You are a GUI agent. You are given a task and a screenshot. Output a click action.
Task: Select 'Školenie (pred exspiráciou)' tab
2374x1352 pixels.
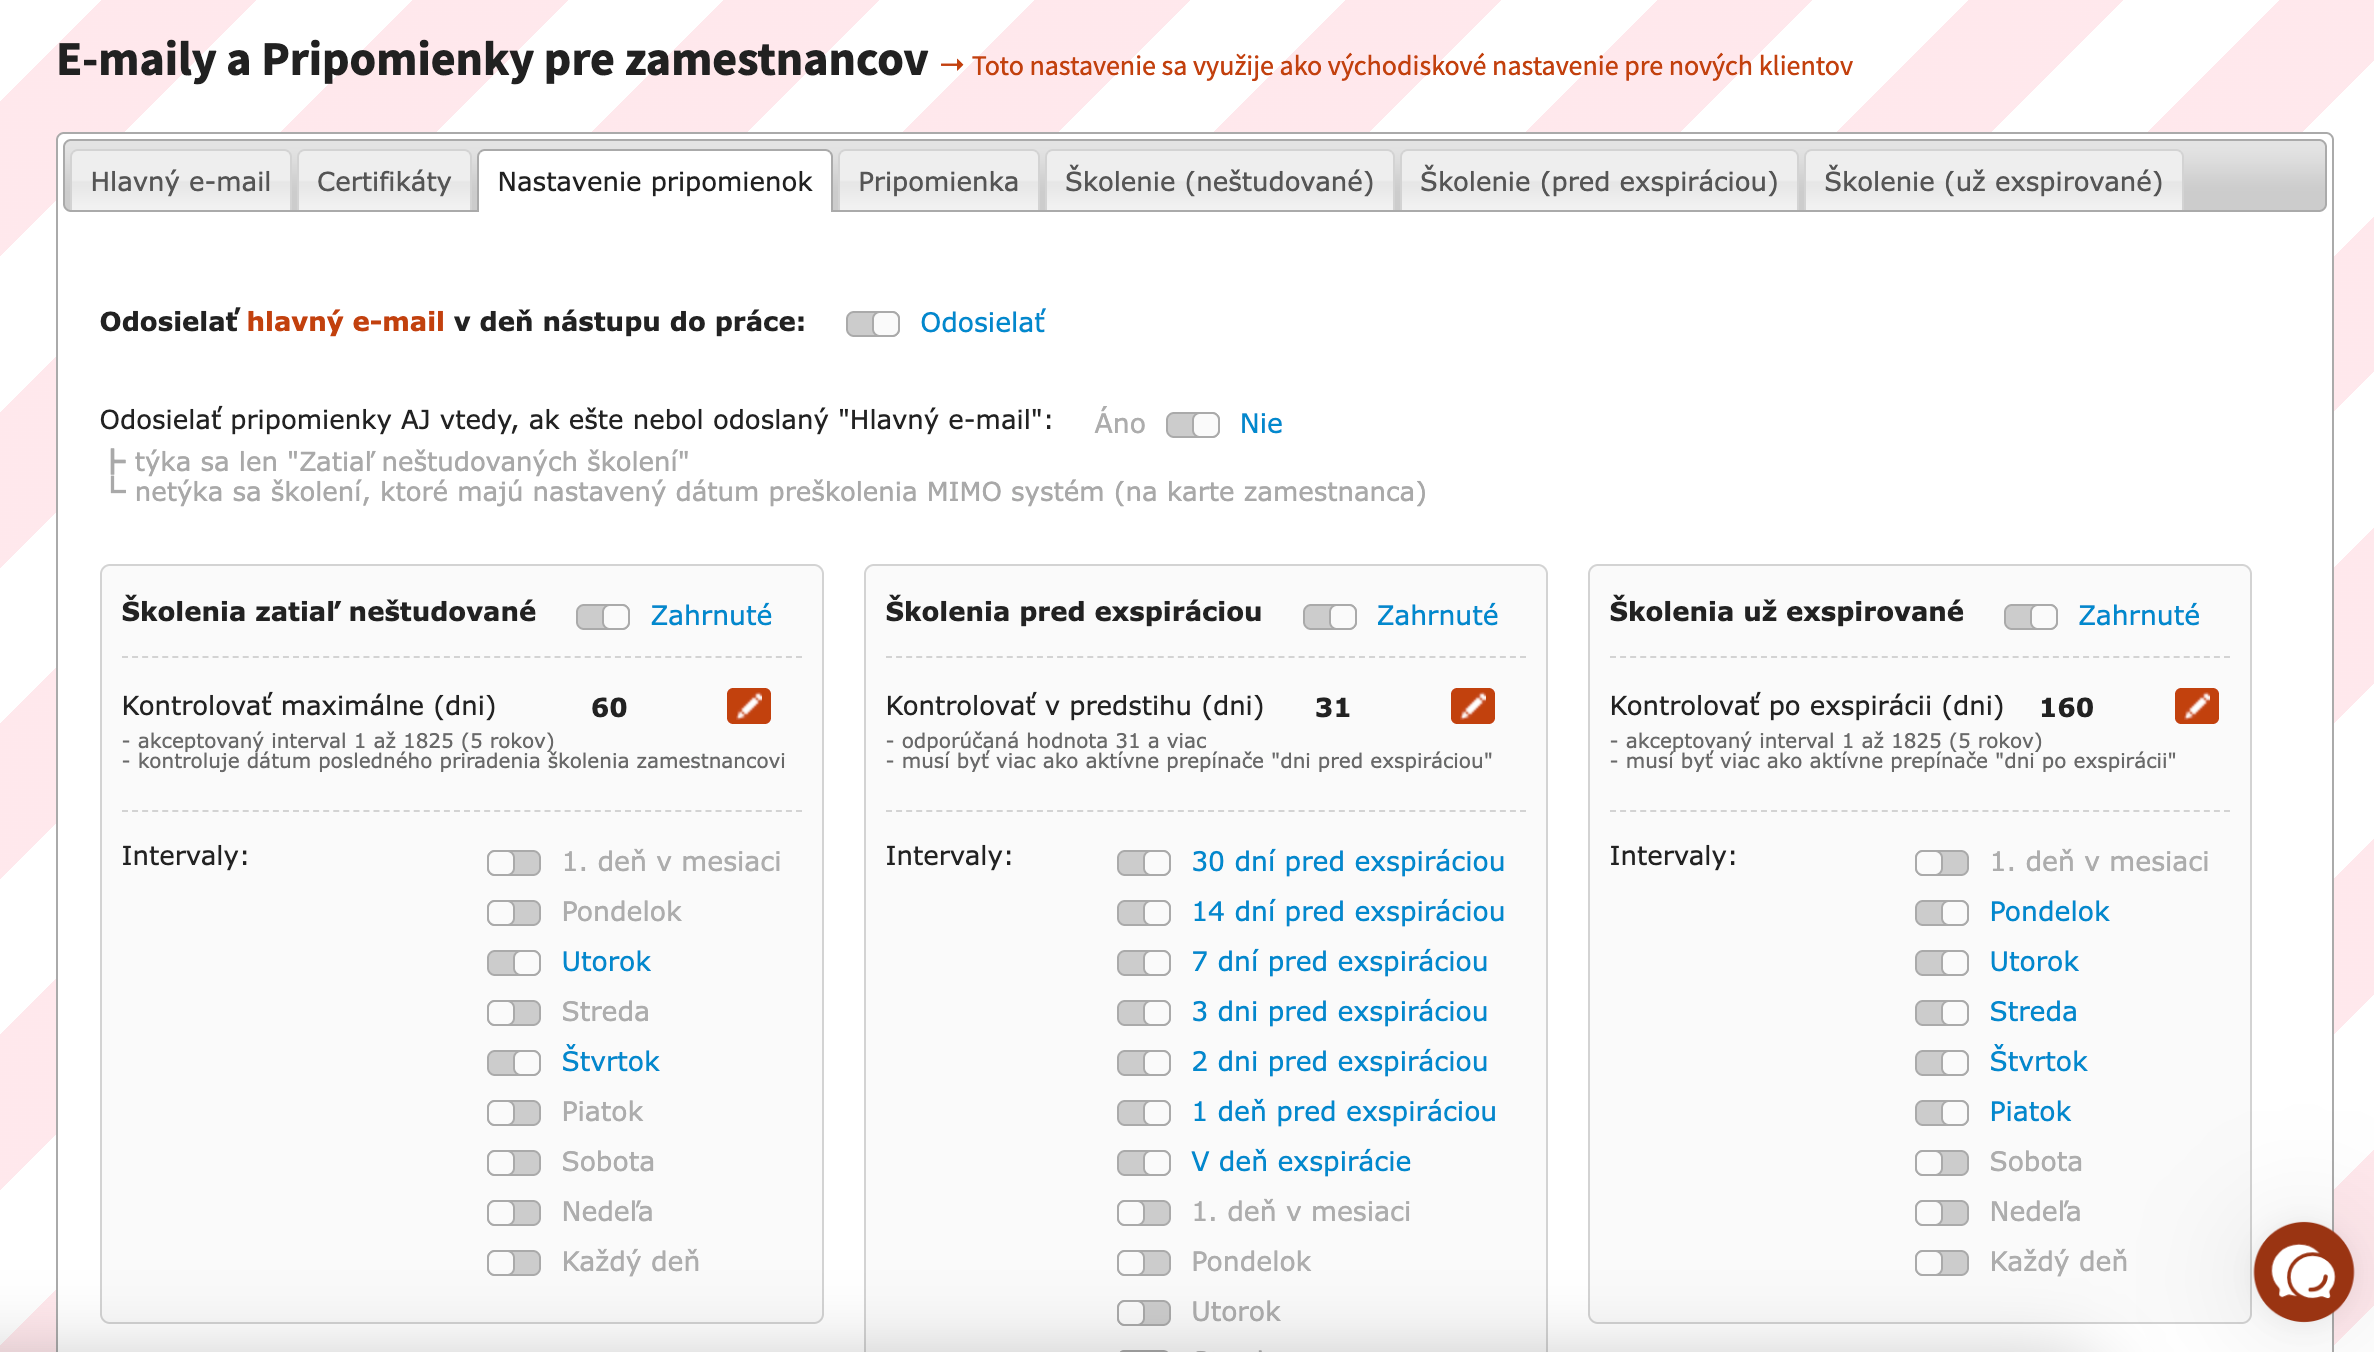point(1598,181)
